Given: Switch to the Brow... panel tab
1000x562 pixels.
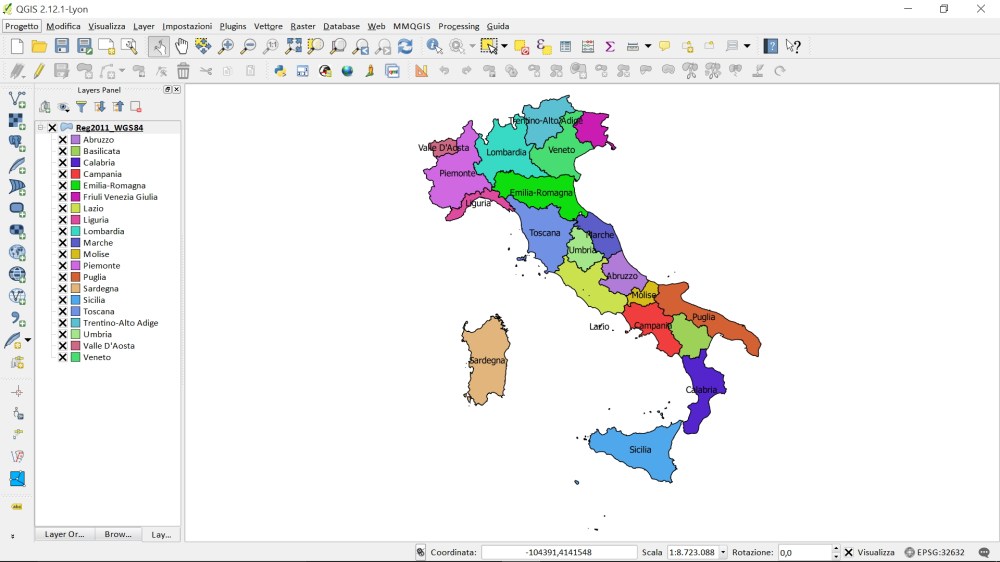Looking at the screenshot, I should tap(118, 534).
